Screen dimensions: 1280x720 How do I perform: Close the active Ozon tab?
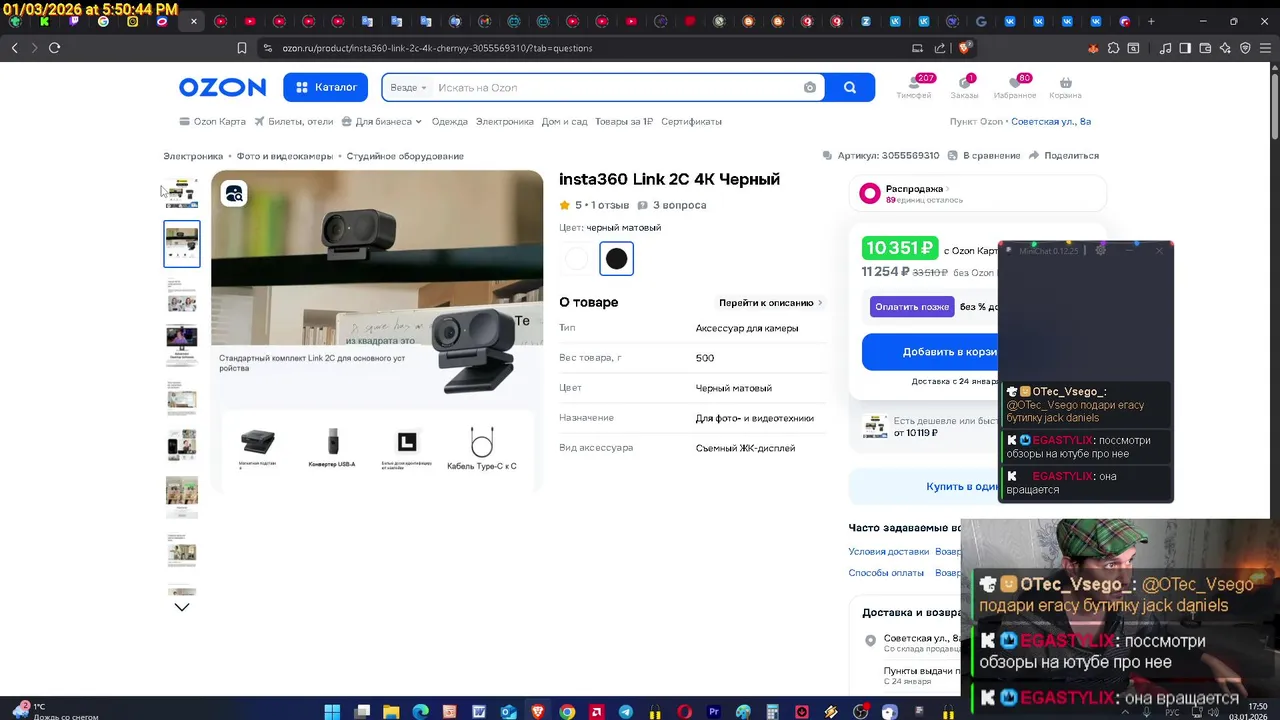click(x=193, y=21)
